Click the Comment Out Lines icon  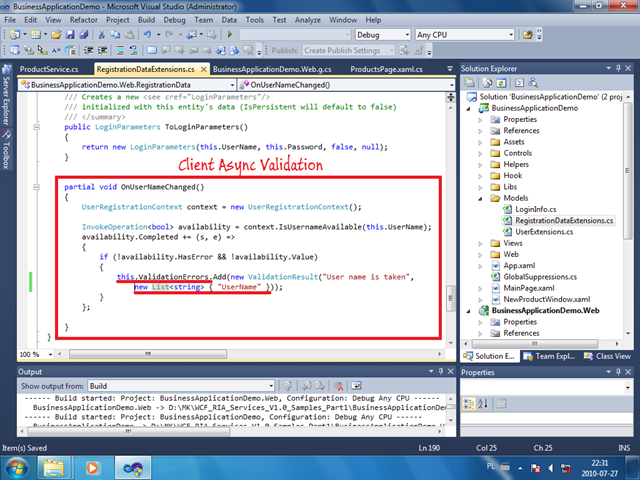pyautogui.click(x=120, y=50)
